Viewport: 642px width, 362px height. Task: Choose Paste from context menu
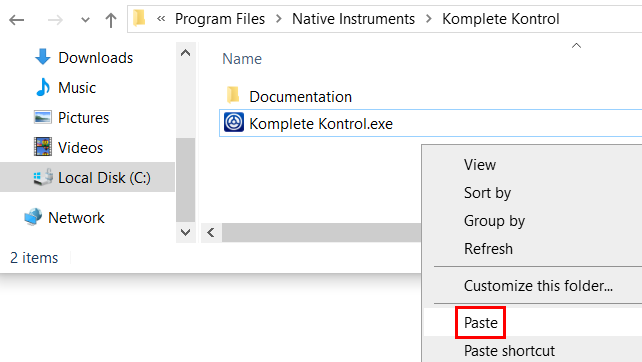481,323
